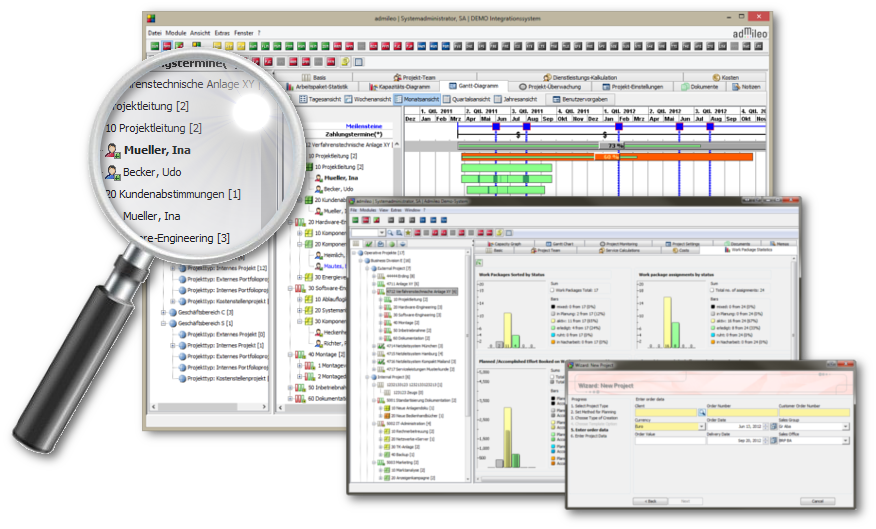Click the Cancel button in wizard
The width and height of the screenshot is (876, 529).
pyautogui.click(x=817, y=500)
